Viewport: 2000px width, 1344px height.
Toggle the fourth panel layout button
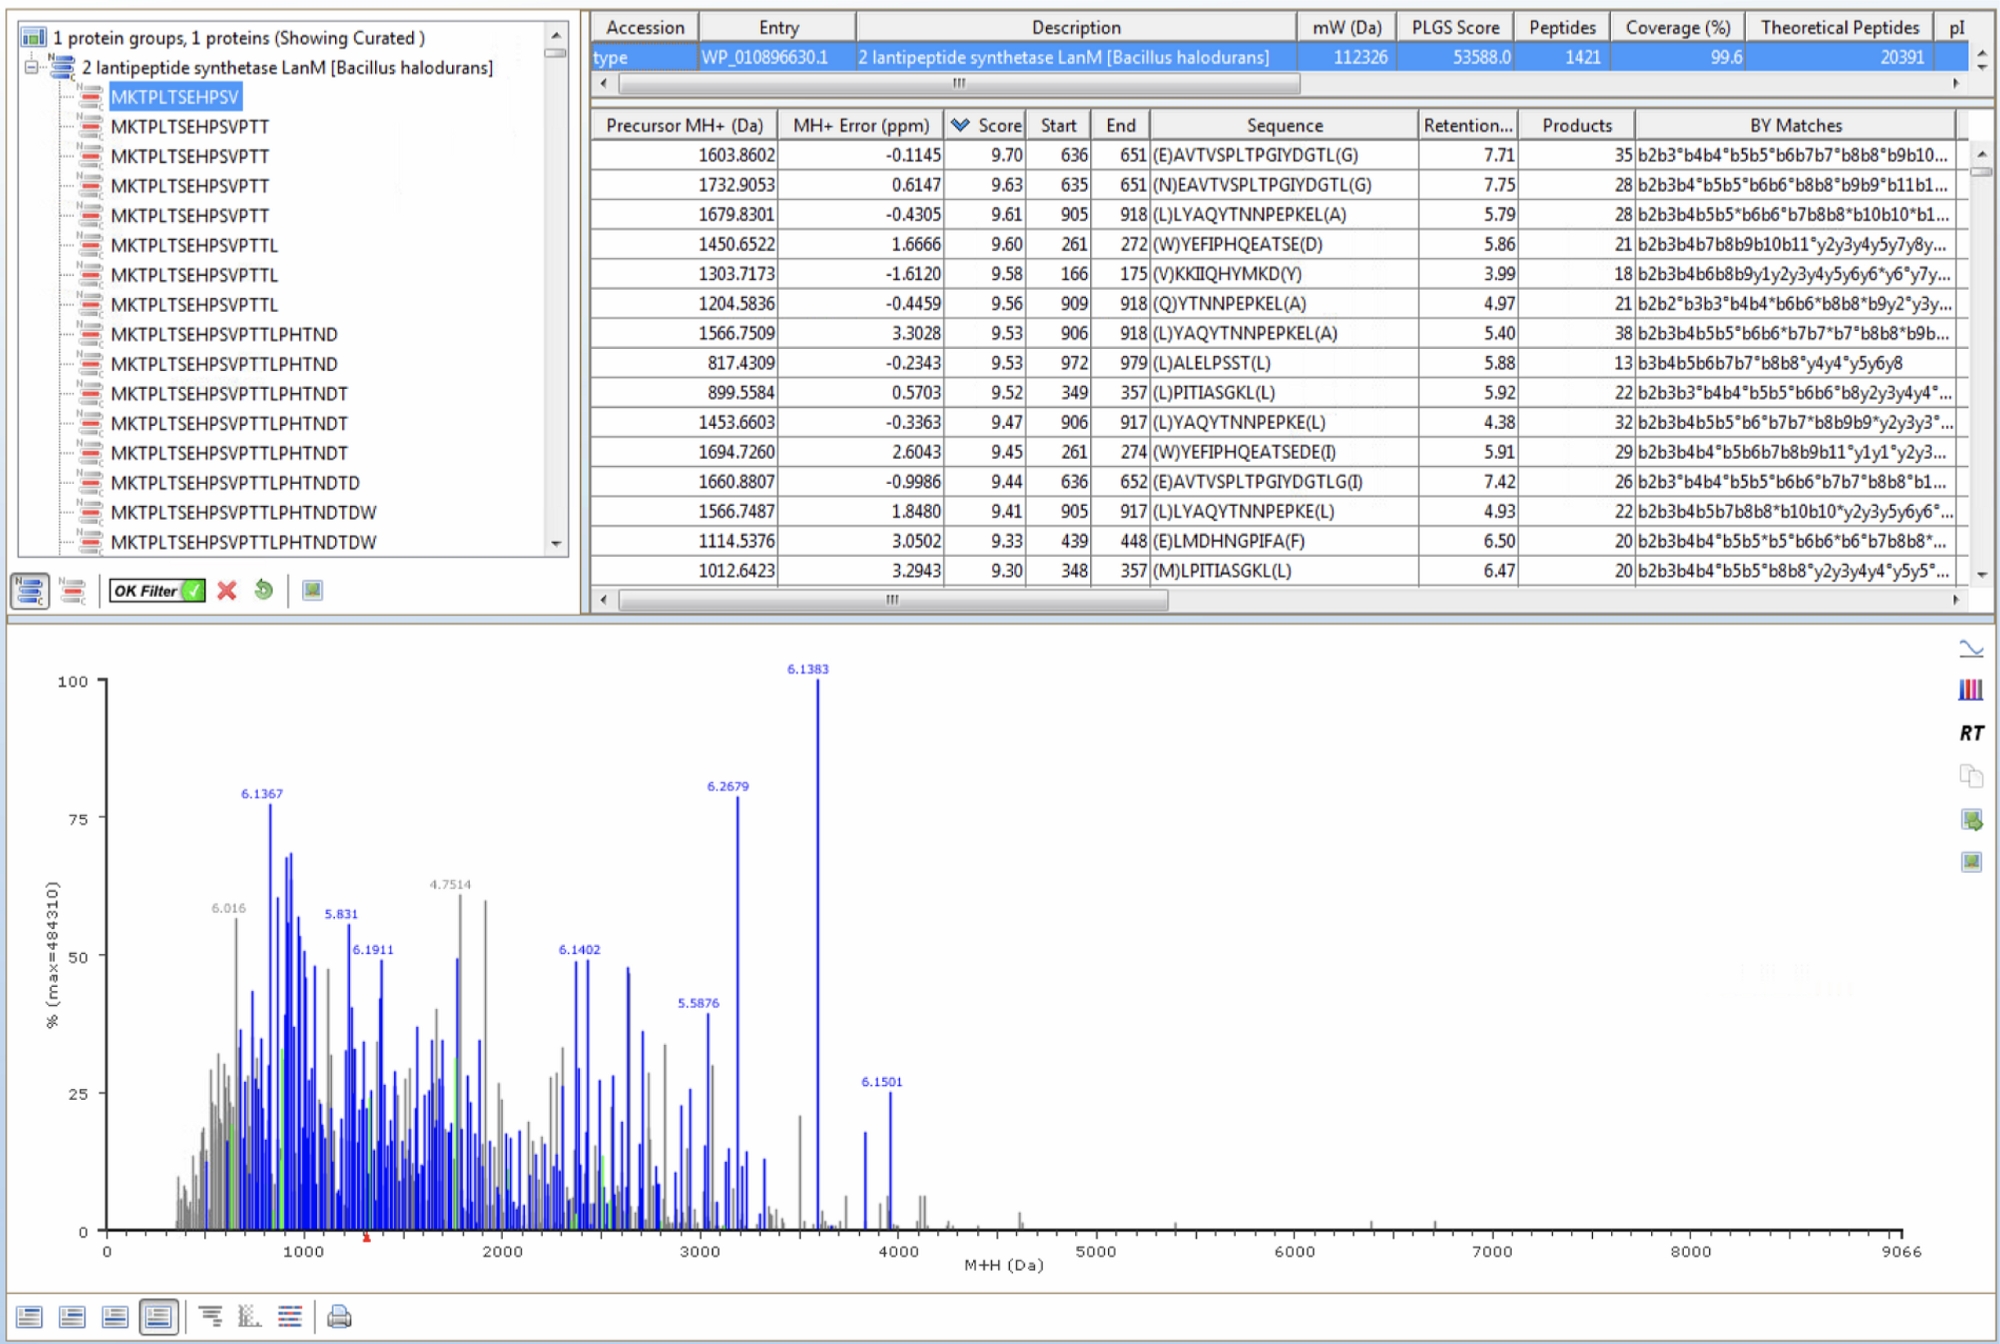(x=159, y=1317)
